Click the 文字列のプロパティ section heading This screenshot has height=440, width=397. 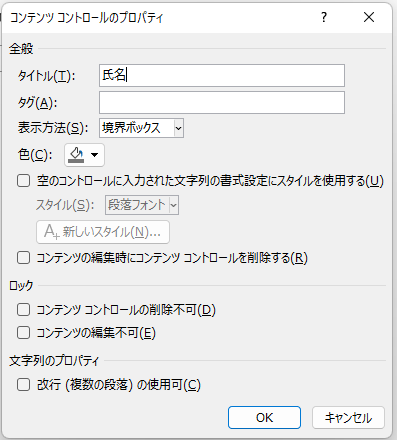[x=54, y=361]
